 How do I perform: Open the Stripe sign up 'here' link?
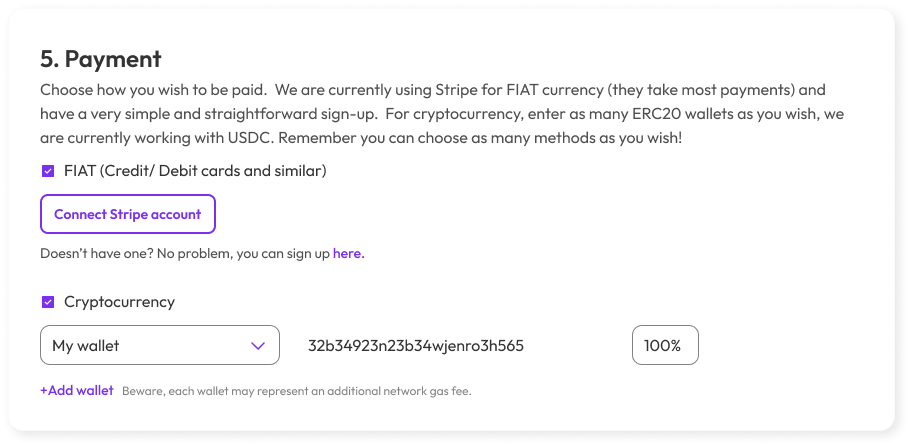(x=348, y=254)
